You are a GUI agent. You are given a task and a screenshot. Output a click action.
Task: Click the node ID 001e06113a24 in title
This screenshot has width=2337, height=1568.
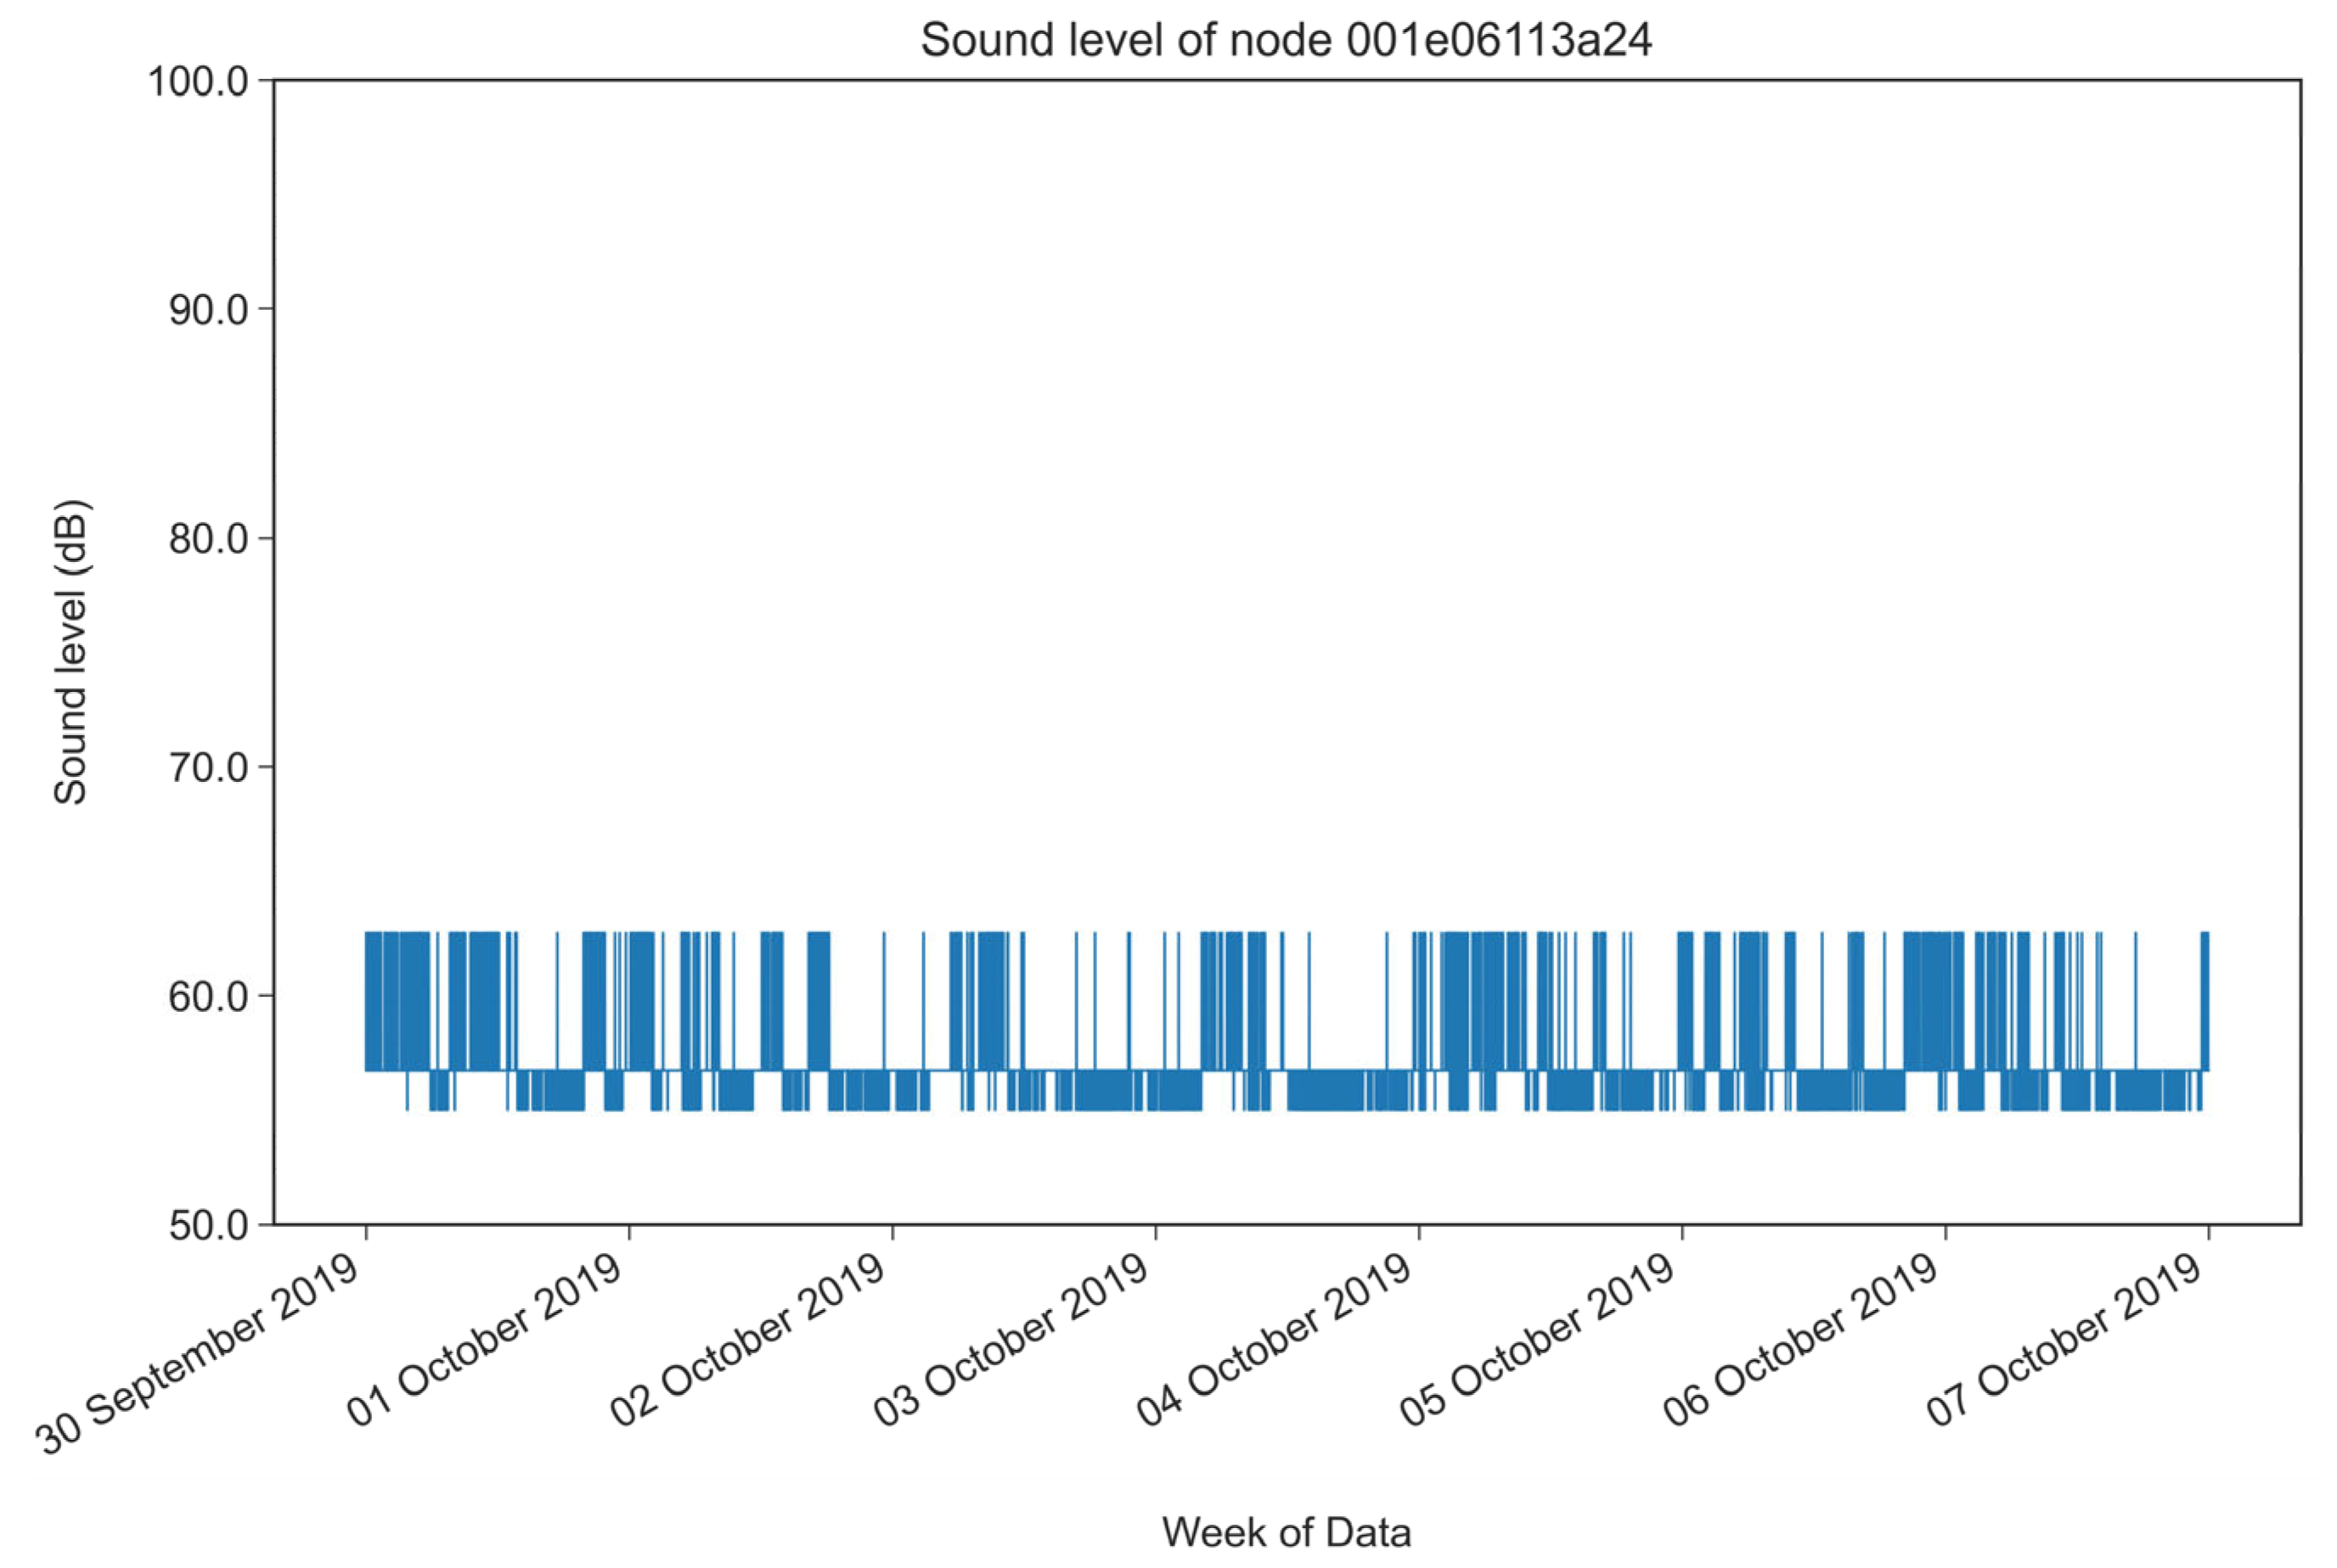(1498, 41)
